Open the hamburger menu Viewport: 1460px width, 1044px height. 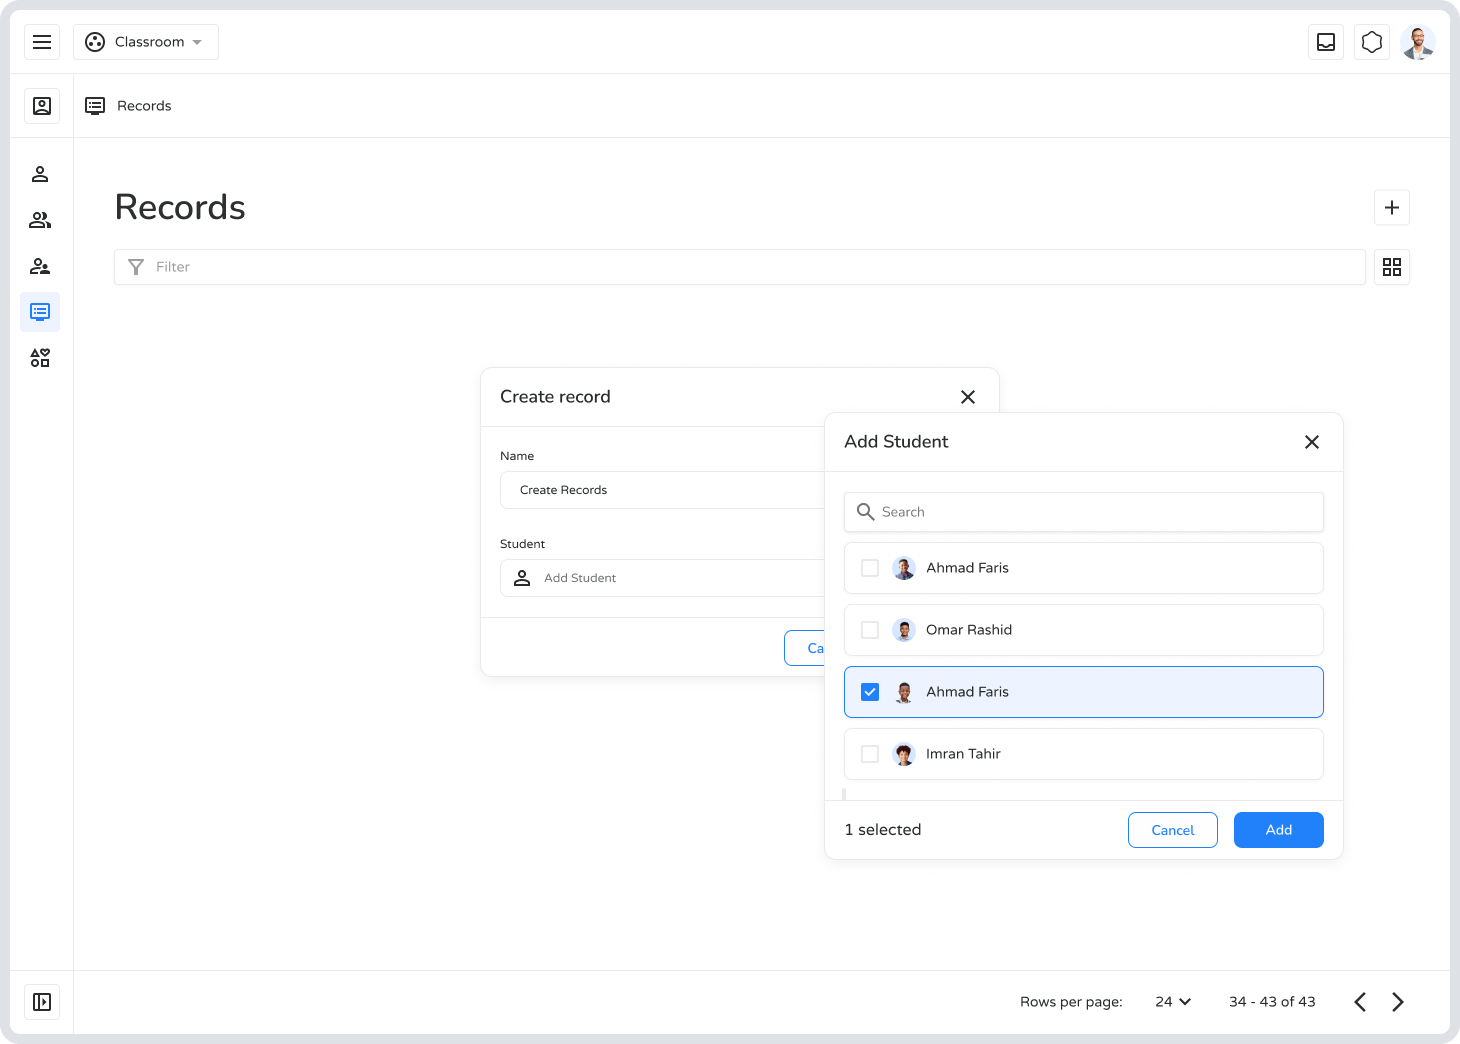point(42,42)
